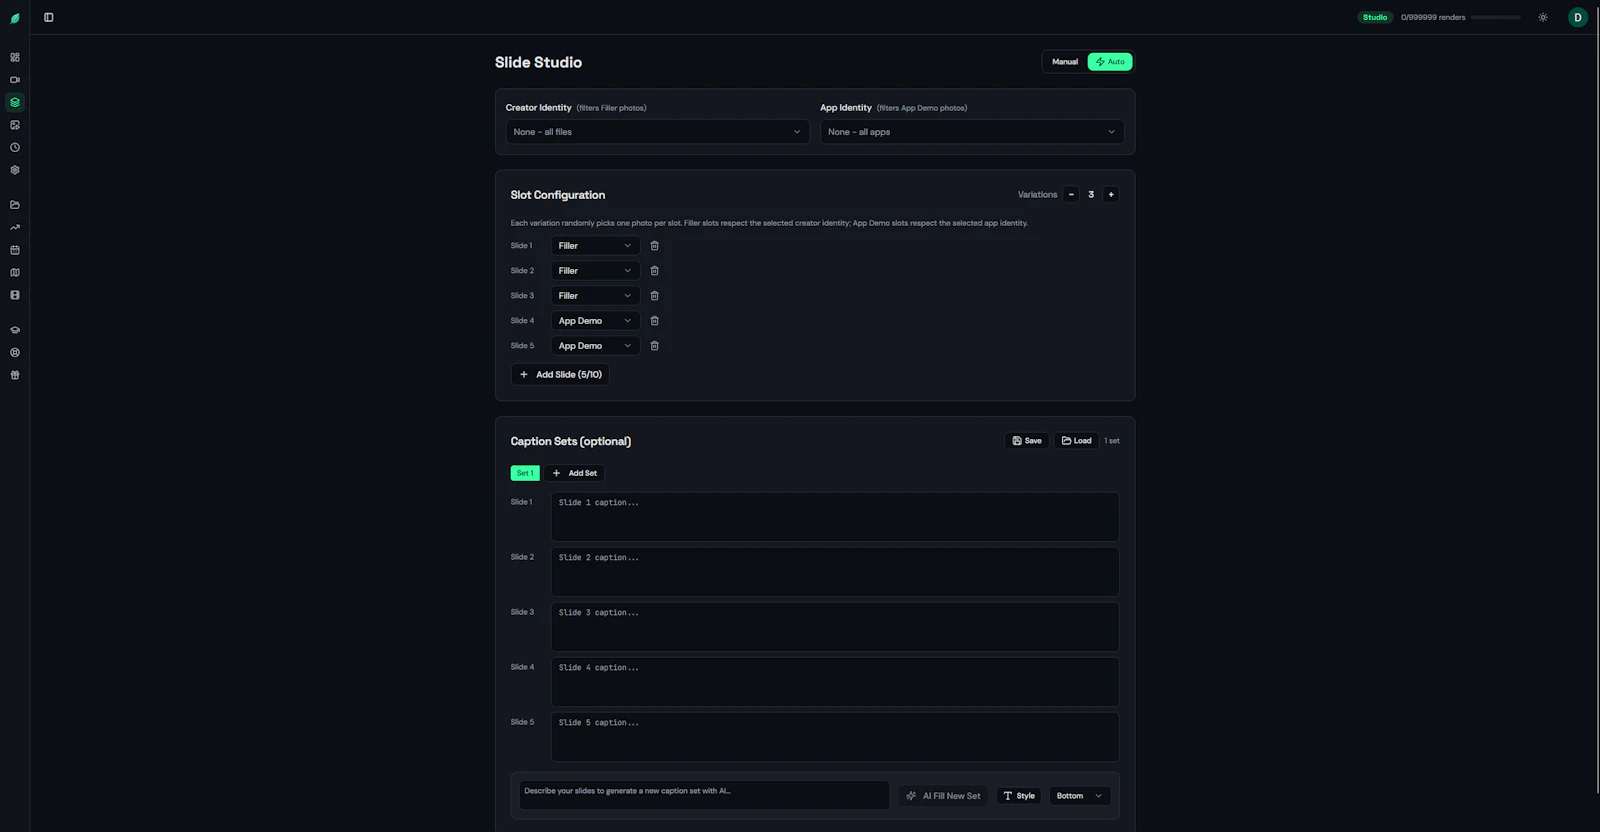
Task: Open the gear settings icon in sidebar
Action: tap(15, 170)
